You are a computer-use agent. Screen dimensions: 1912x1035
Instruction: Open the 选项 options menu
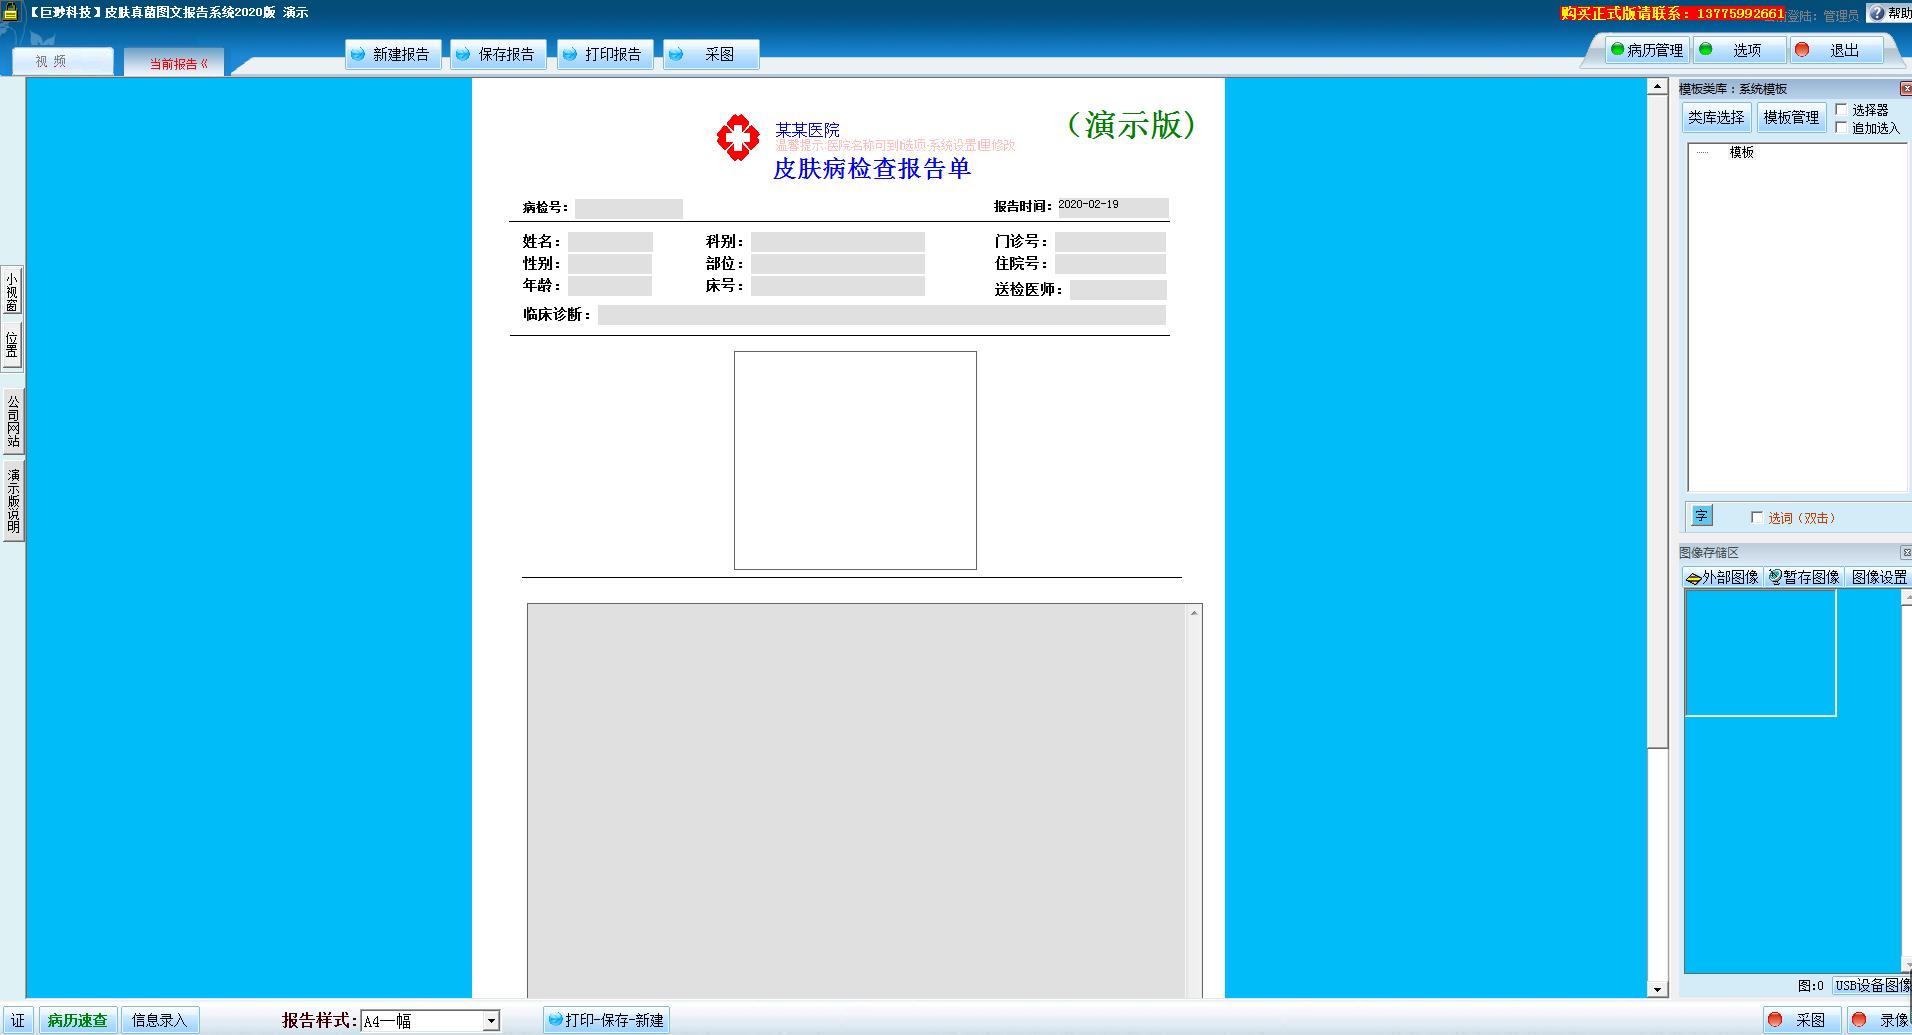click(1740, 50)
